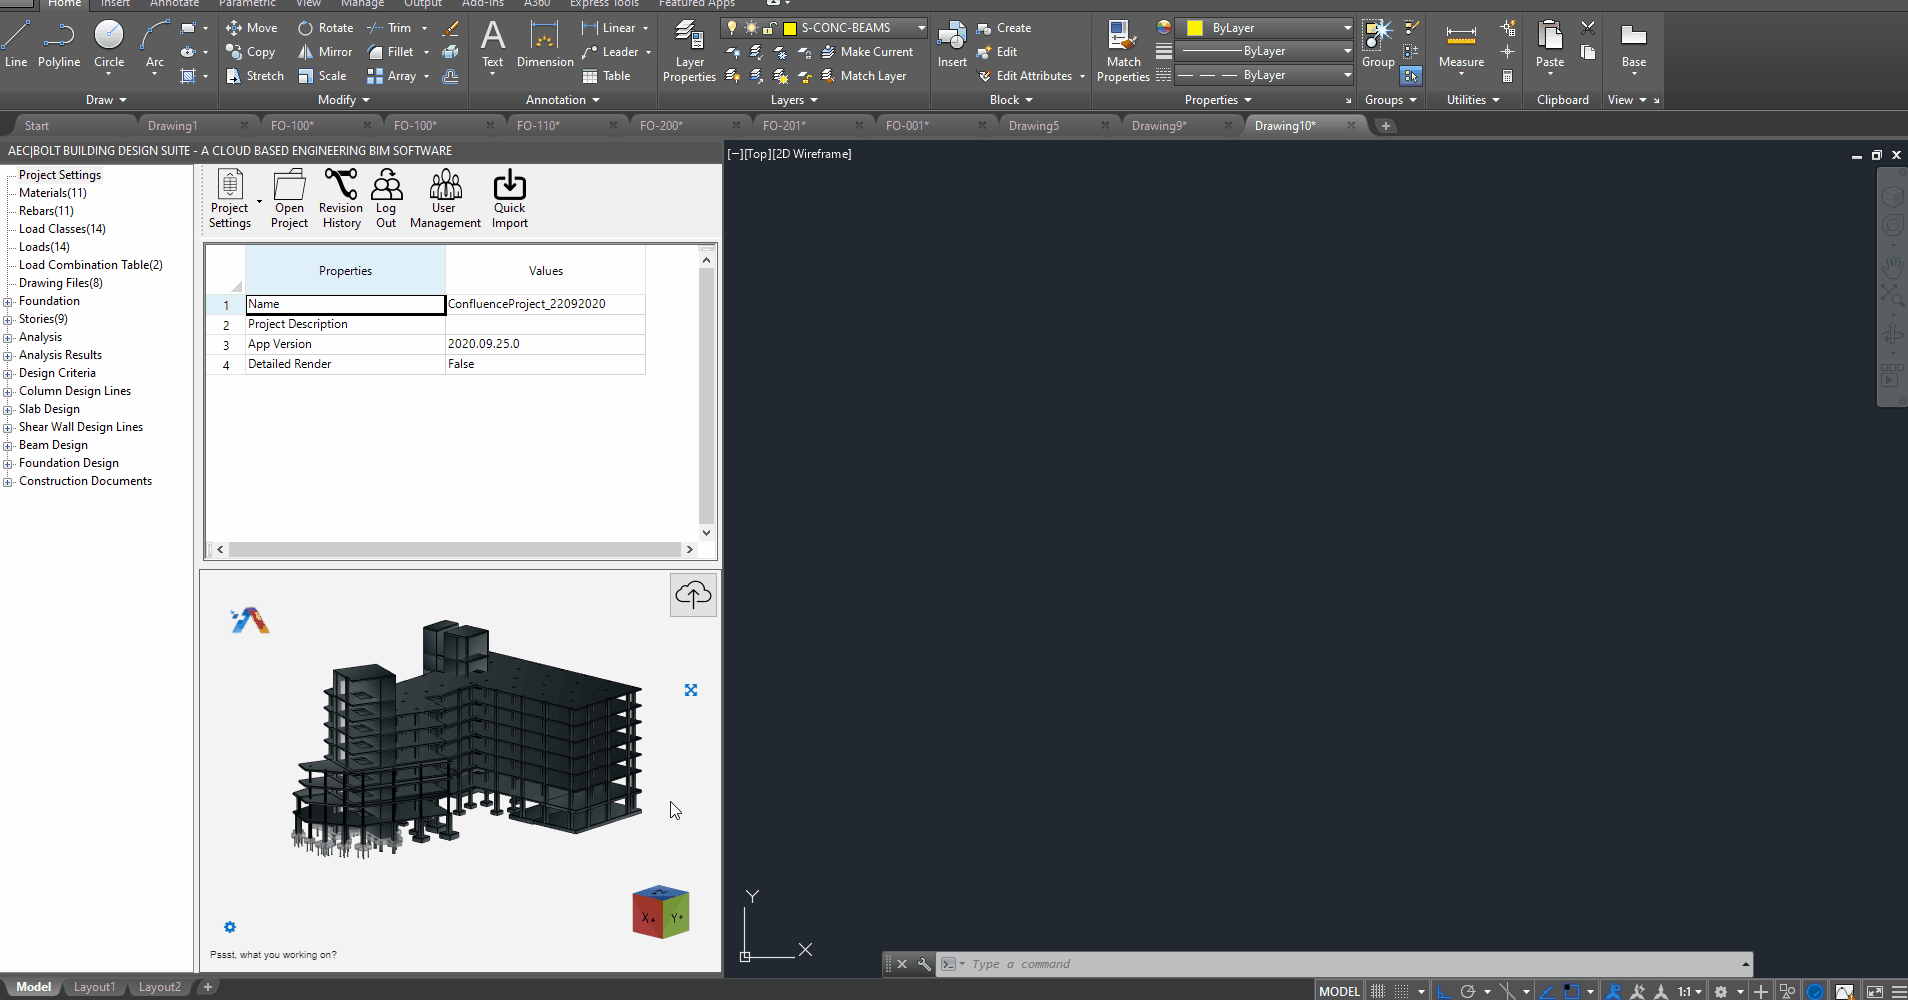This screenshot has height=1000, width=1908.
Task: Toggle object snap in status bar
Action: pos(1571,991)
